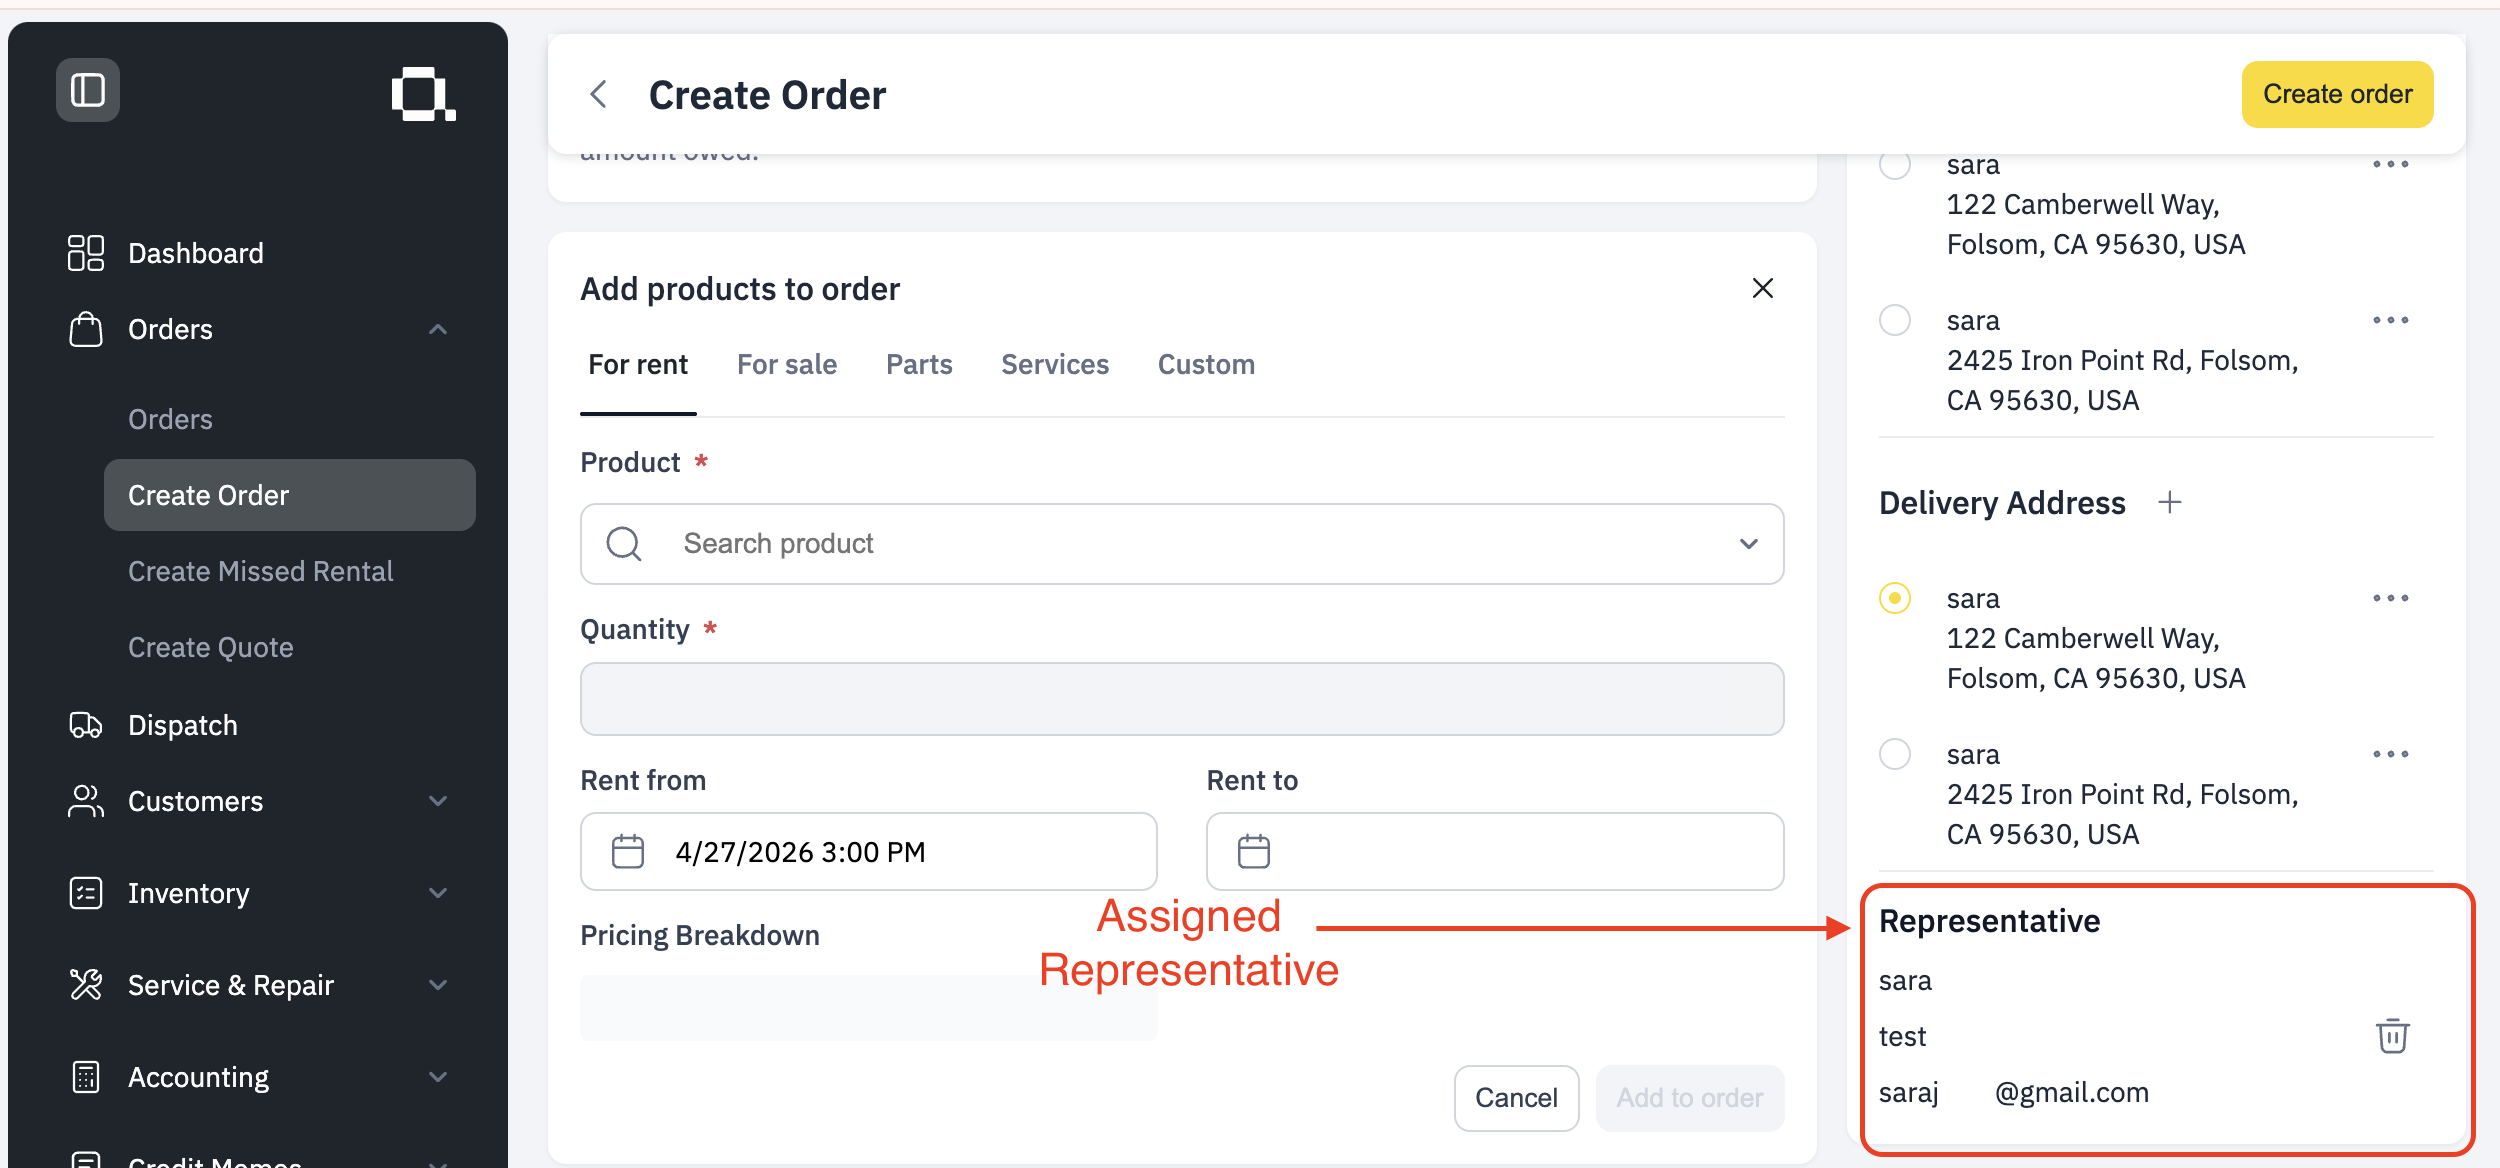2500x1168 pixels.
Task: Expand the Customers sidebar menu
Action: (438, 801)
